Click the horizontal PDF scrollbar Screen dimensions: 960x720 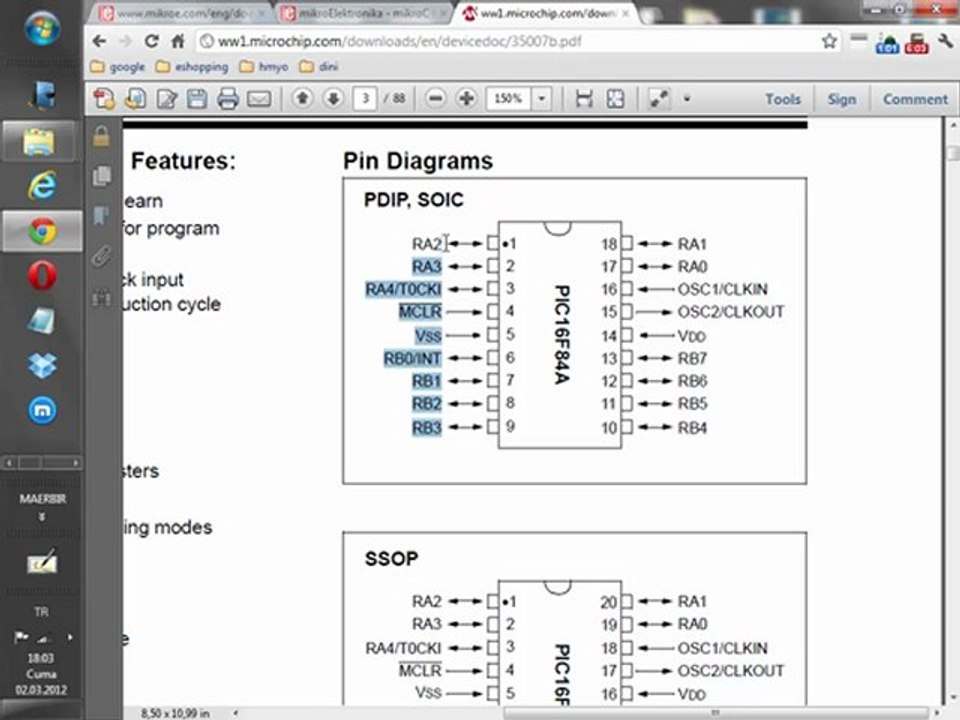[716, 713]
